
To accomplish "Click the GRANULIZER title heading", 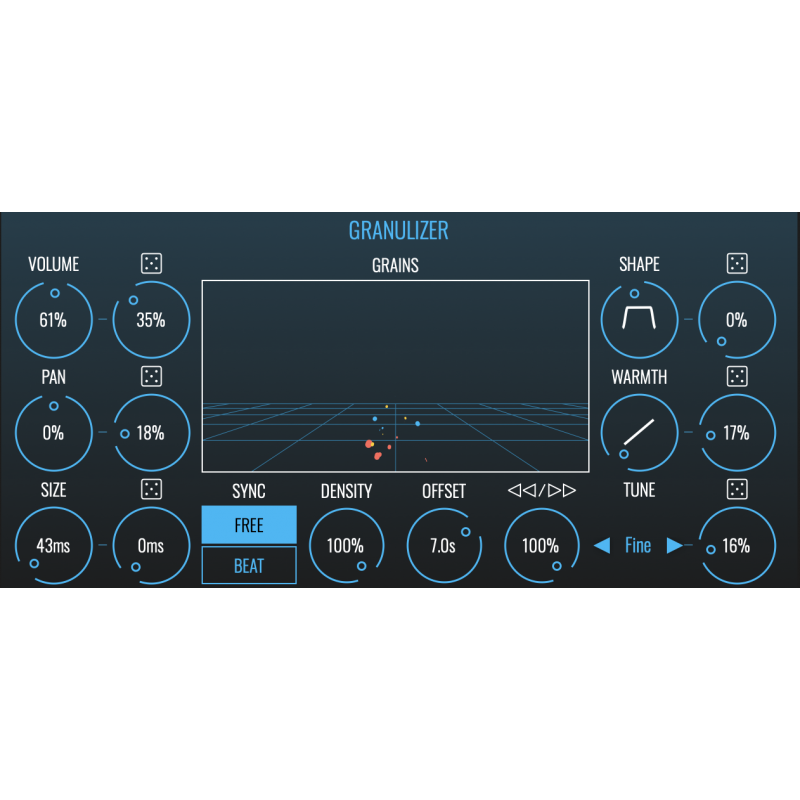I will coord(398,231).
